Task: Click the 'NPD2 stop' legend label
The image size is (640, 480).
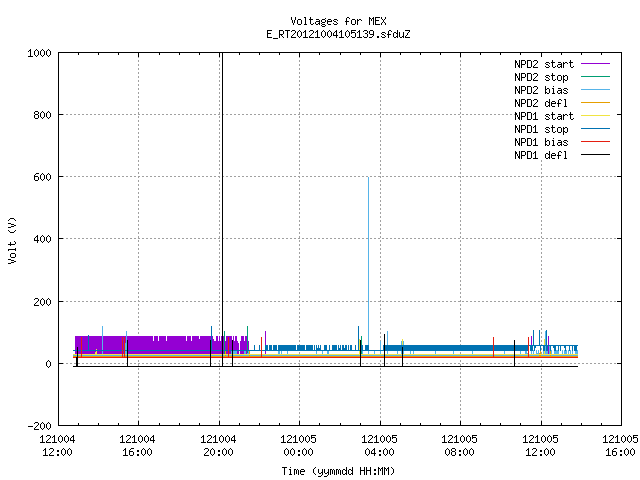Action: (541, 77)
